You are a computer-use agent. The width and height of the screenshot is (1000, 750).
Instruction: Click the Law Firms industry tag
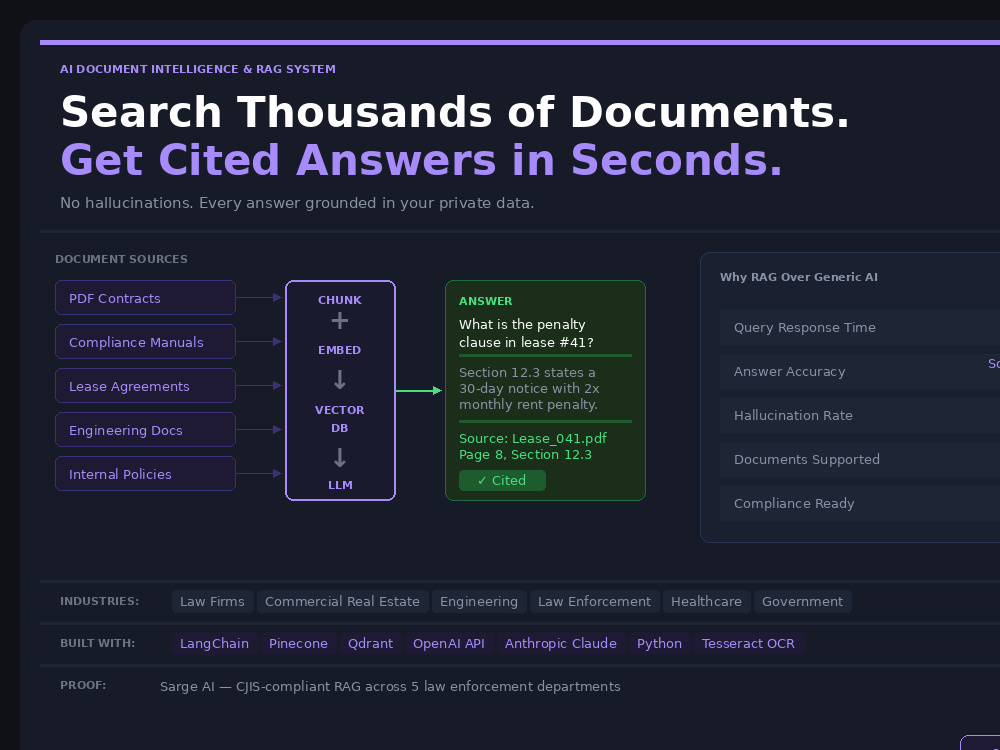coord(212,601)
